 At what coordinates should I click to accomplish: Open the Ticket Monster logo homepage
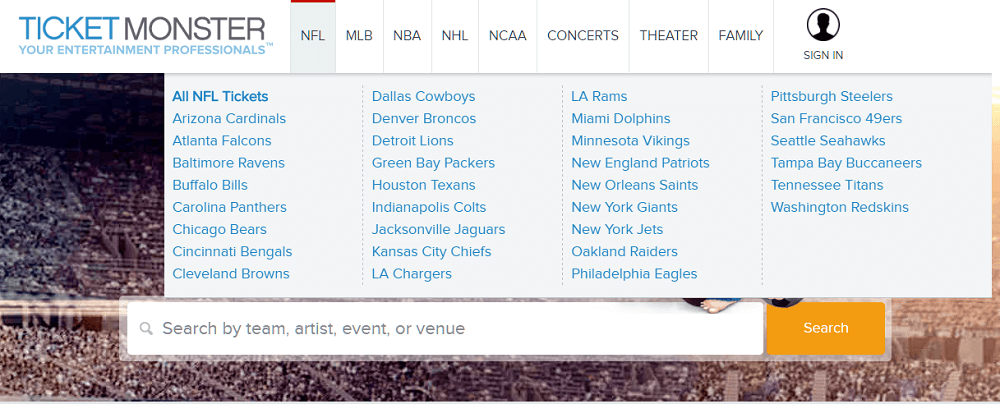146,35
